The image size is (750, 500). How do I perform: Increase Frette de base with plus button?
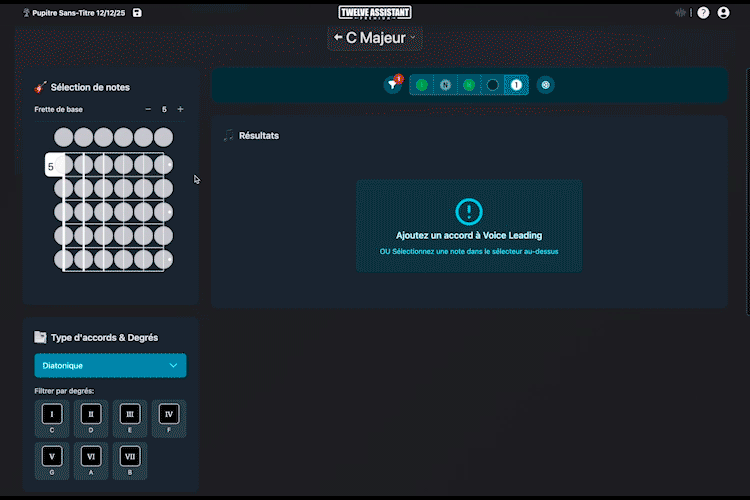(x=180, y=109)
